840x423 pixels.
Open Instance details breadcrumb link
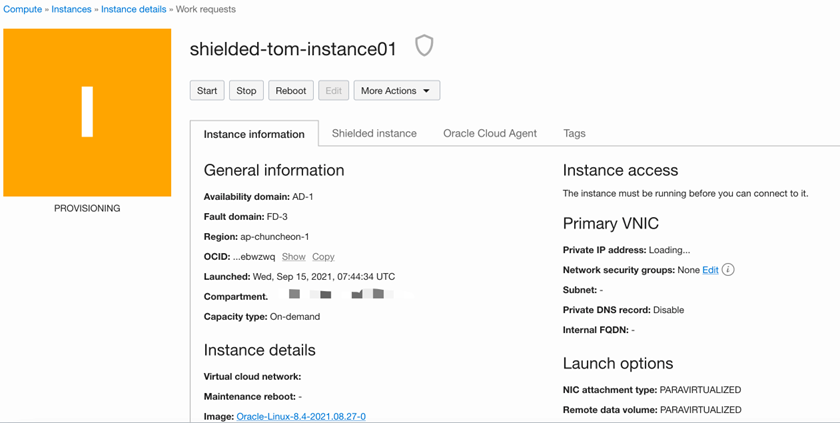tap(134, 9)
